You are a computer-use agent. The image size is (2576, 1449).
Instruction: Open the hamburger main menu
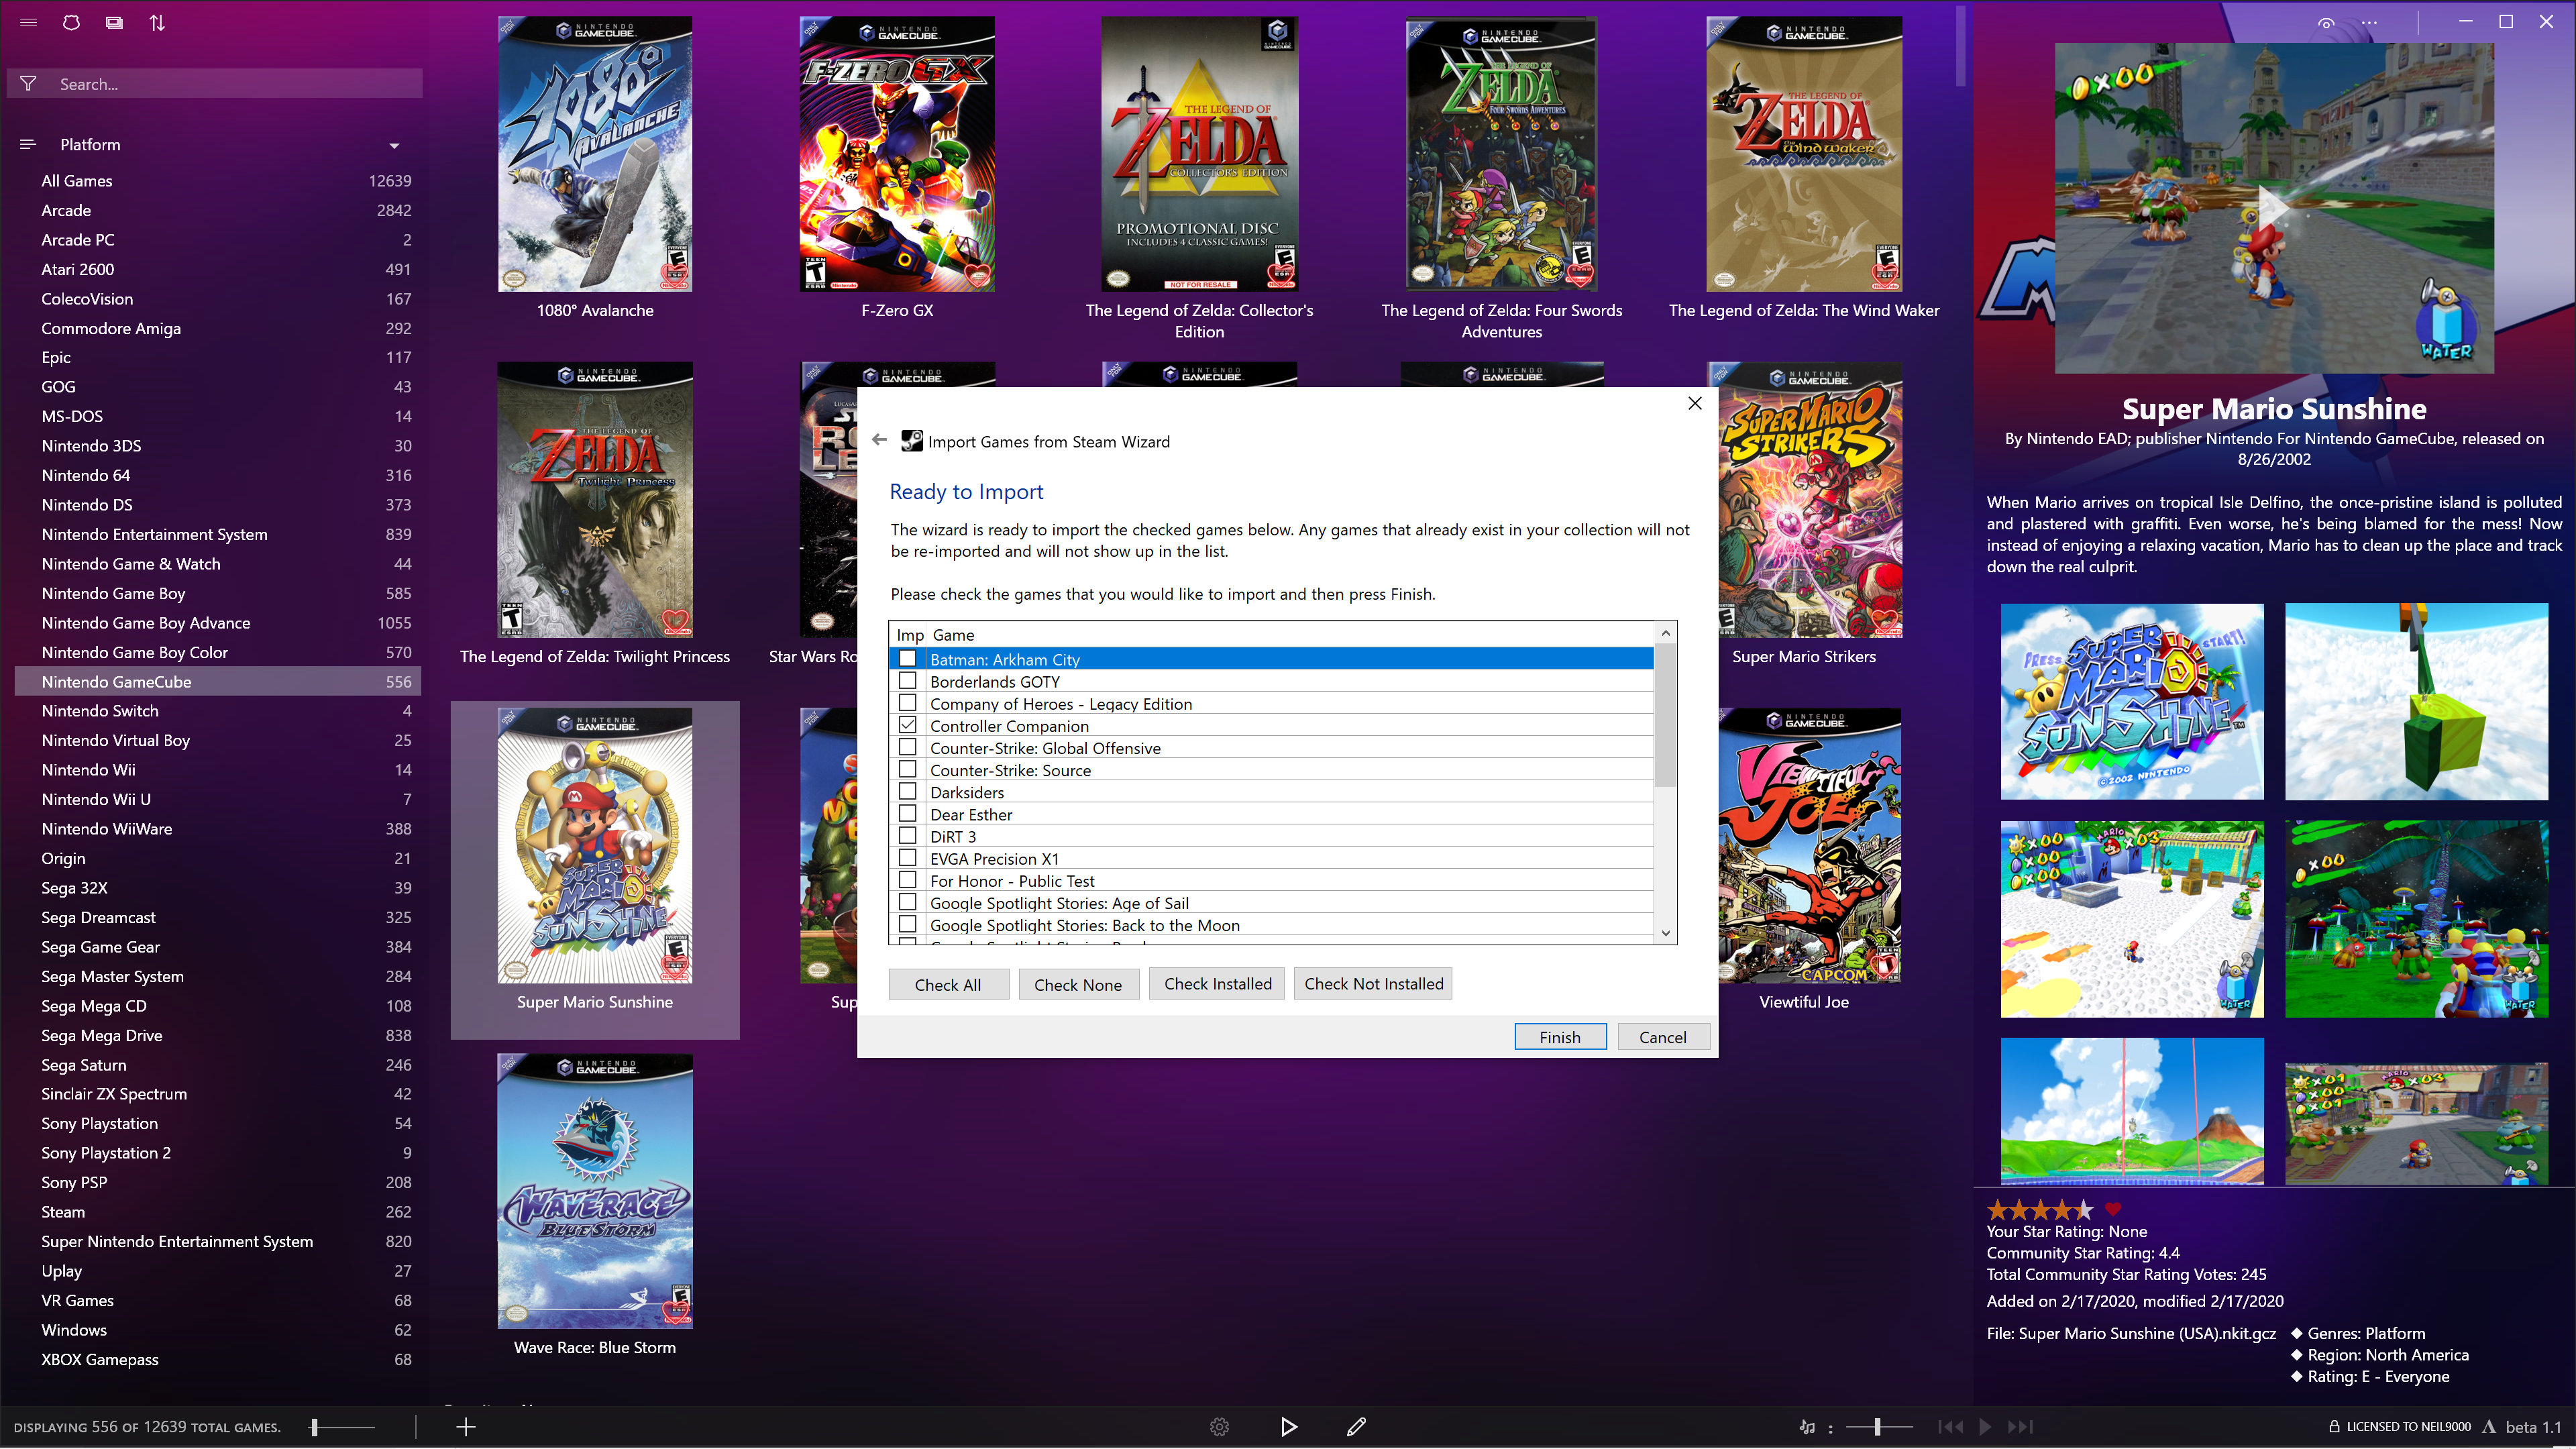(x=28, y=22)
